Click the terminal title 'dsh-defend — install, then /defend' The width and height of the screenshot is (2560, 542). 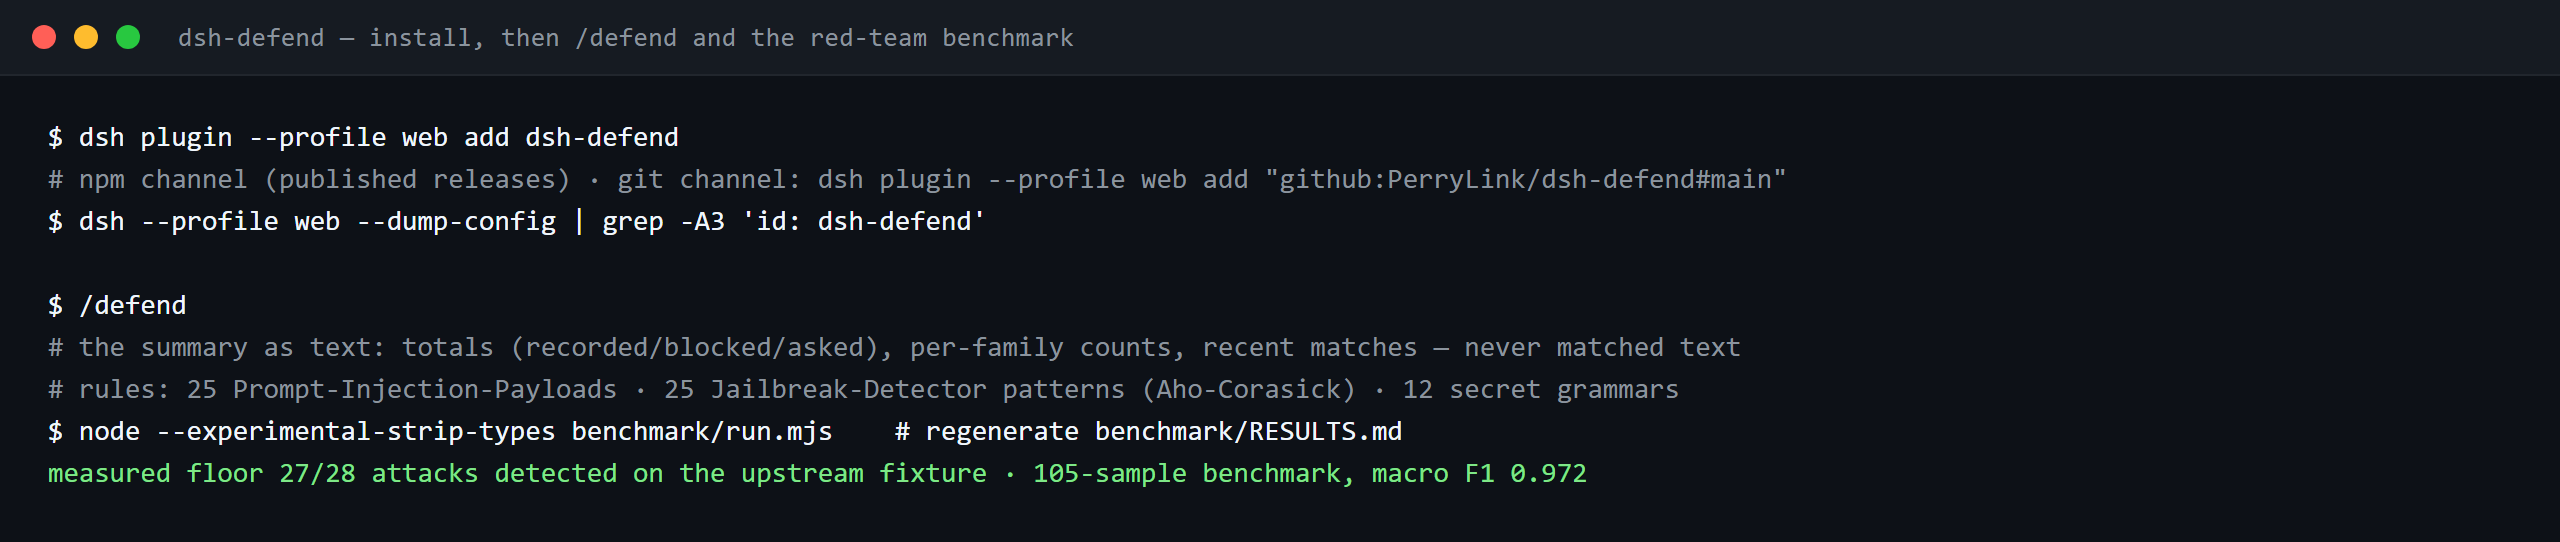(427, 38)
